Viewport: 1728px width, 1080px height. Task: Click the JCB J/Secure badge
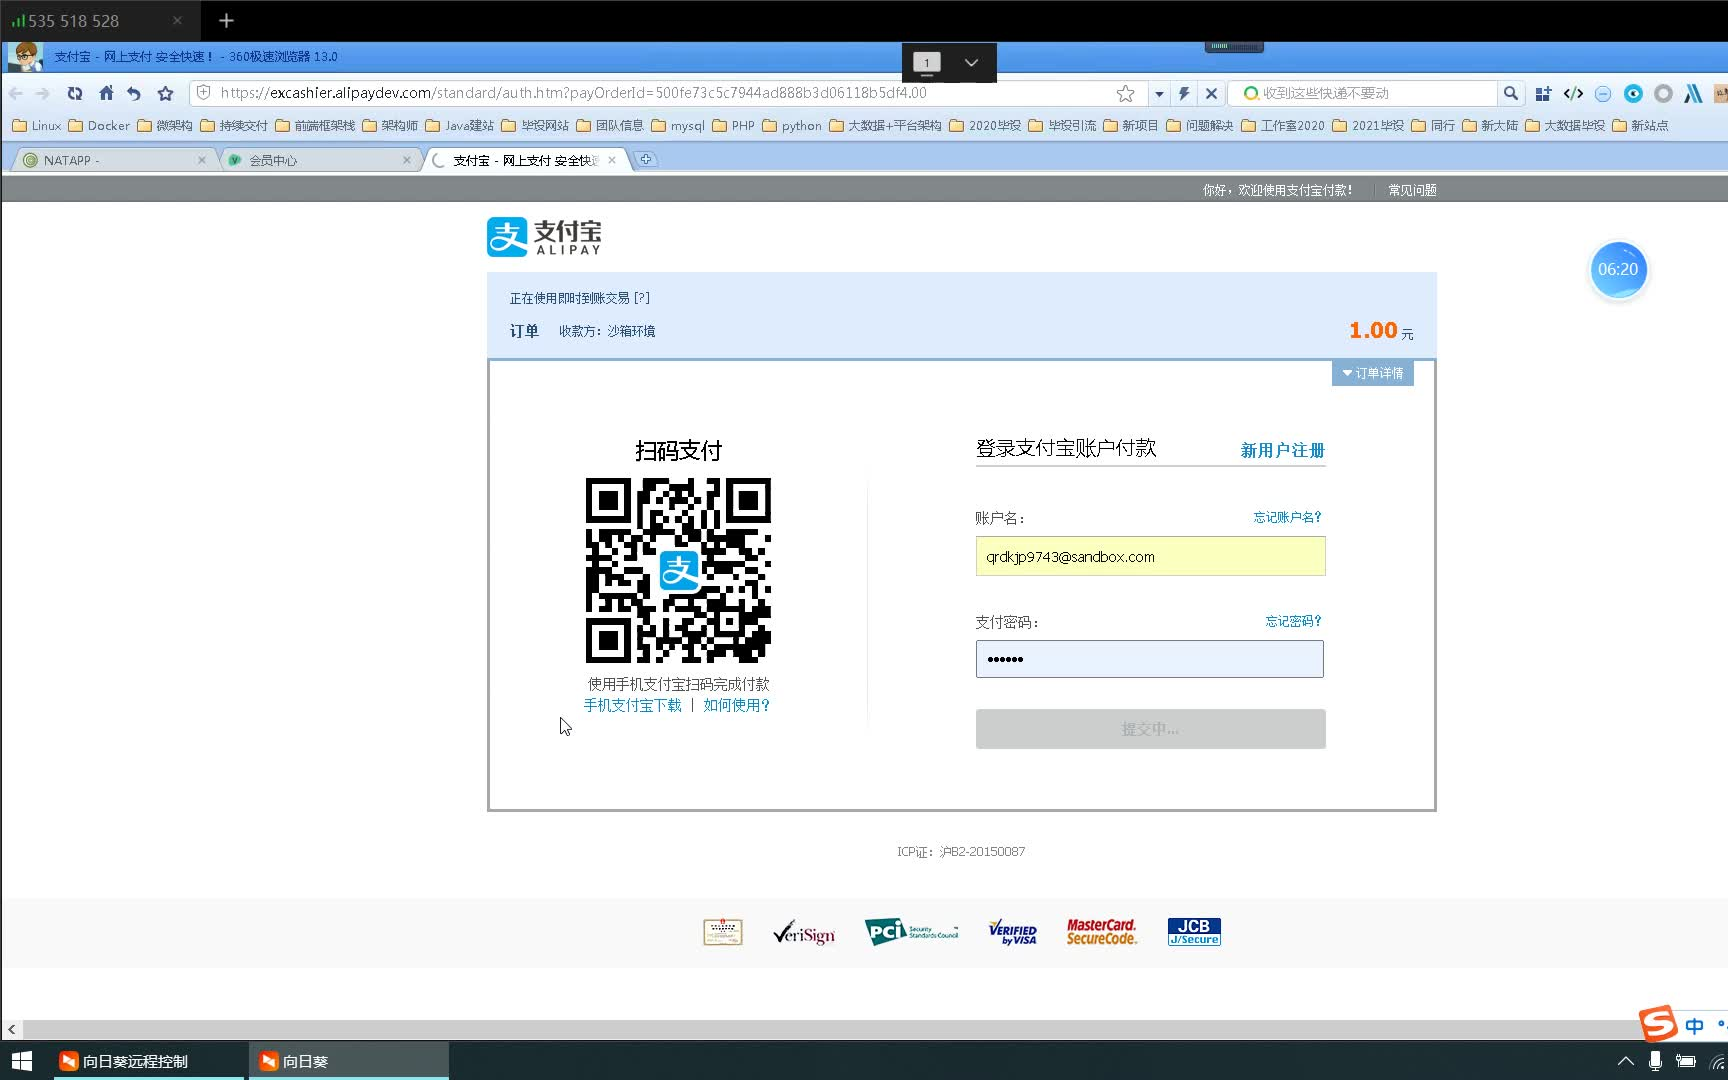pyautogui.click(x=1194, y=932)
